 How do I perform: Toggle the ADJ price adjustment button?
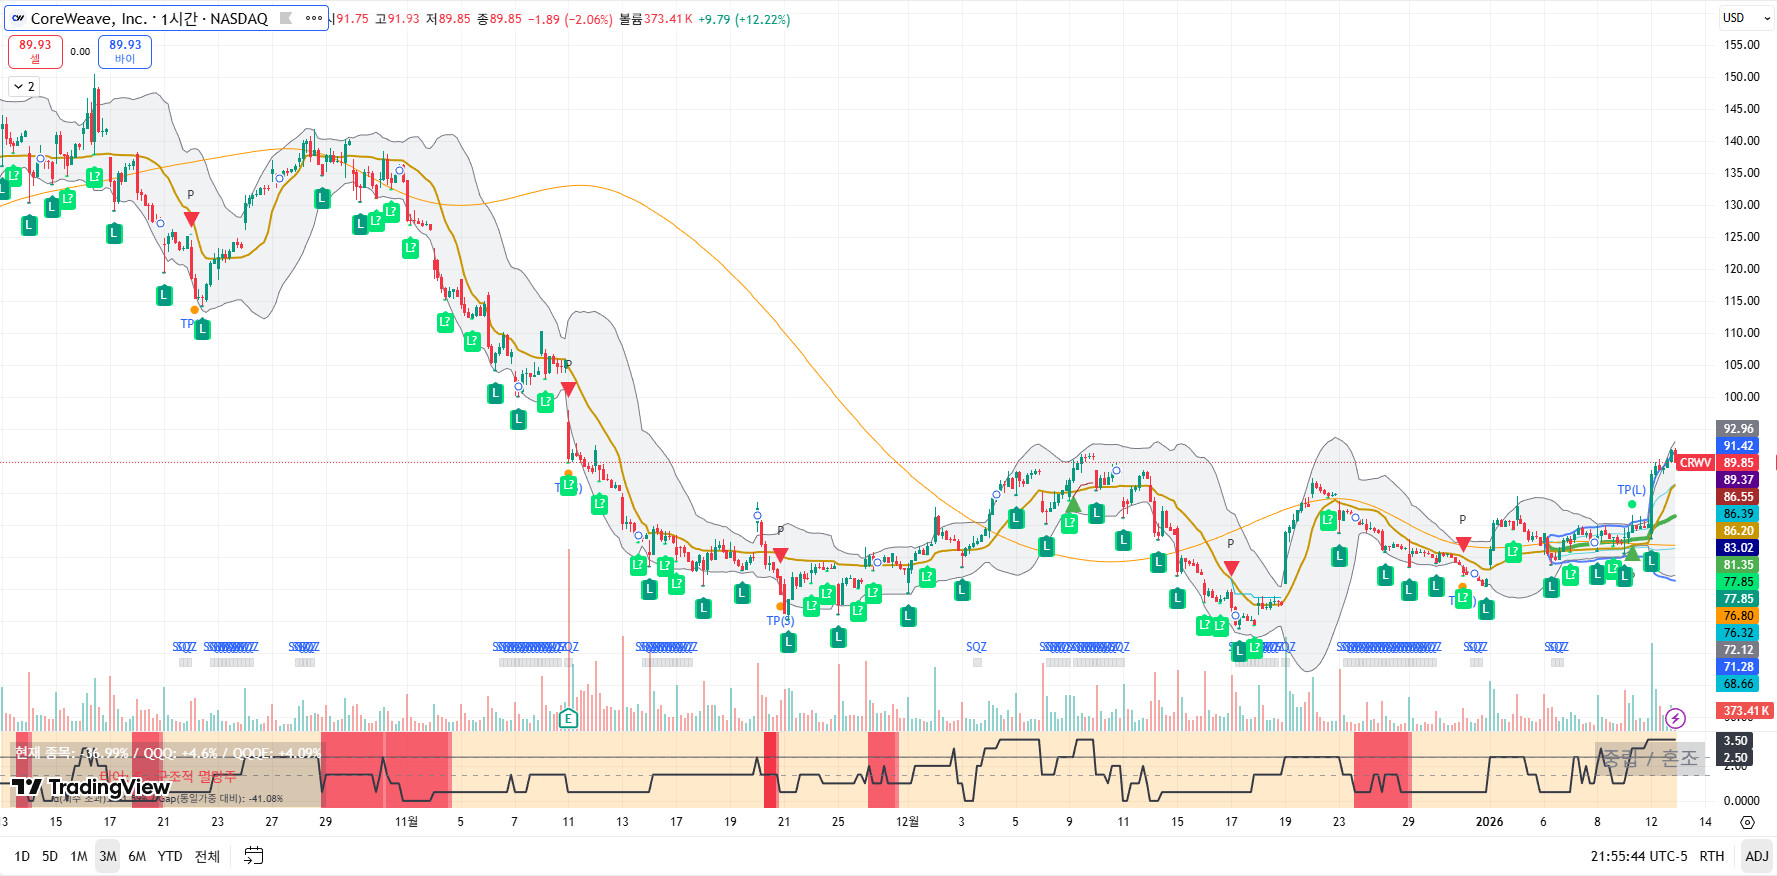pos(1757,856)
